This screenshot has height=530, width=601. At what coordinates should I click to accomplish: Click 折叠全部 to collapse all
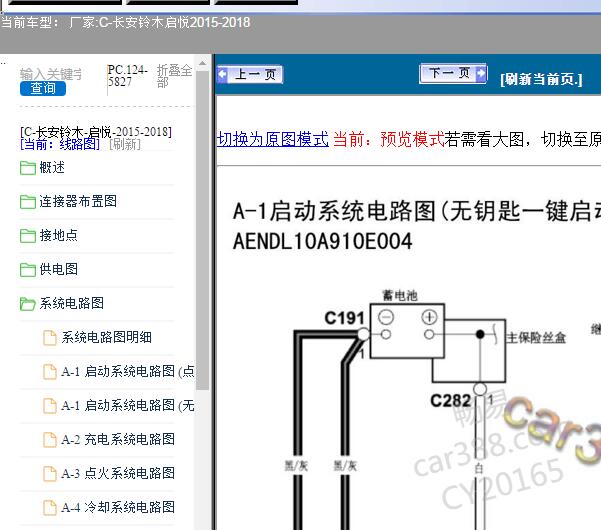[174, 76]
